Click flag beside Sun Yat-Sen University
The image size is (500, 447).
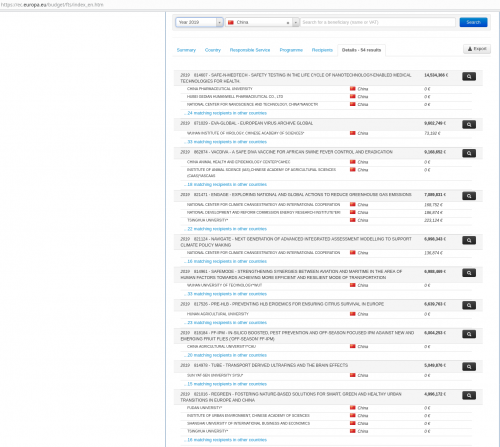[353, 375]
